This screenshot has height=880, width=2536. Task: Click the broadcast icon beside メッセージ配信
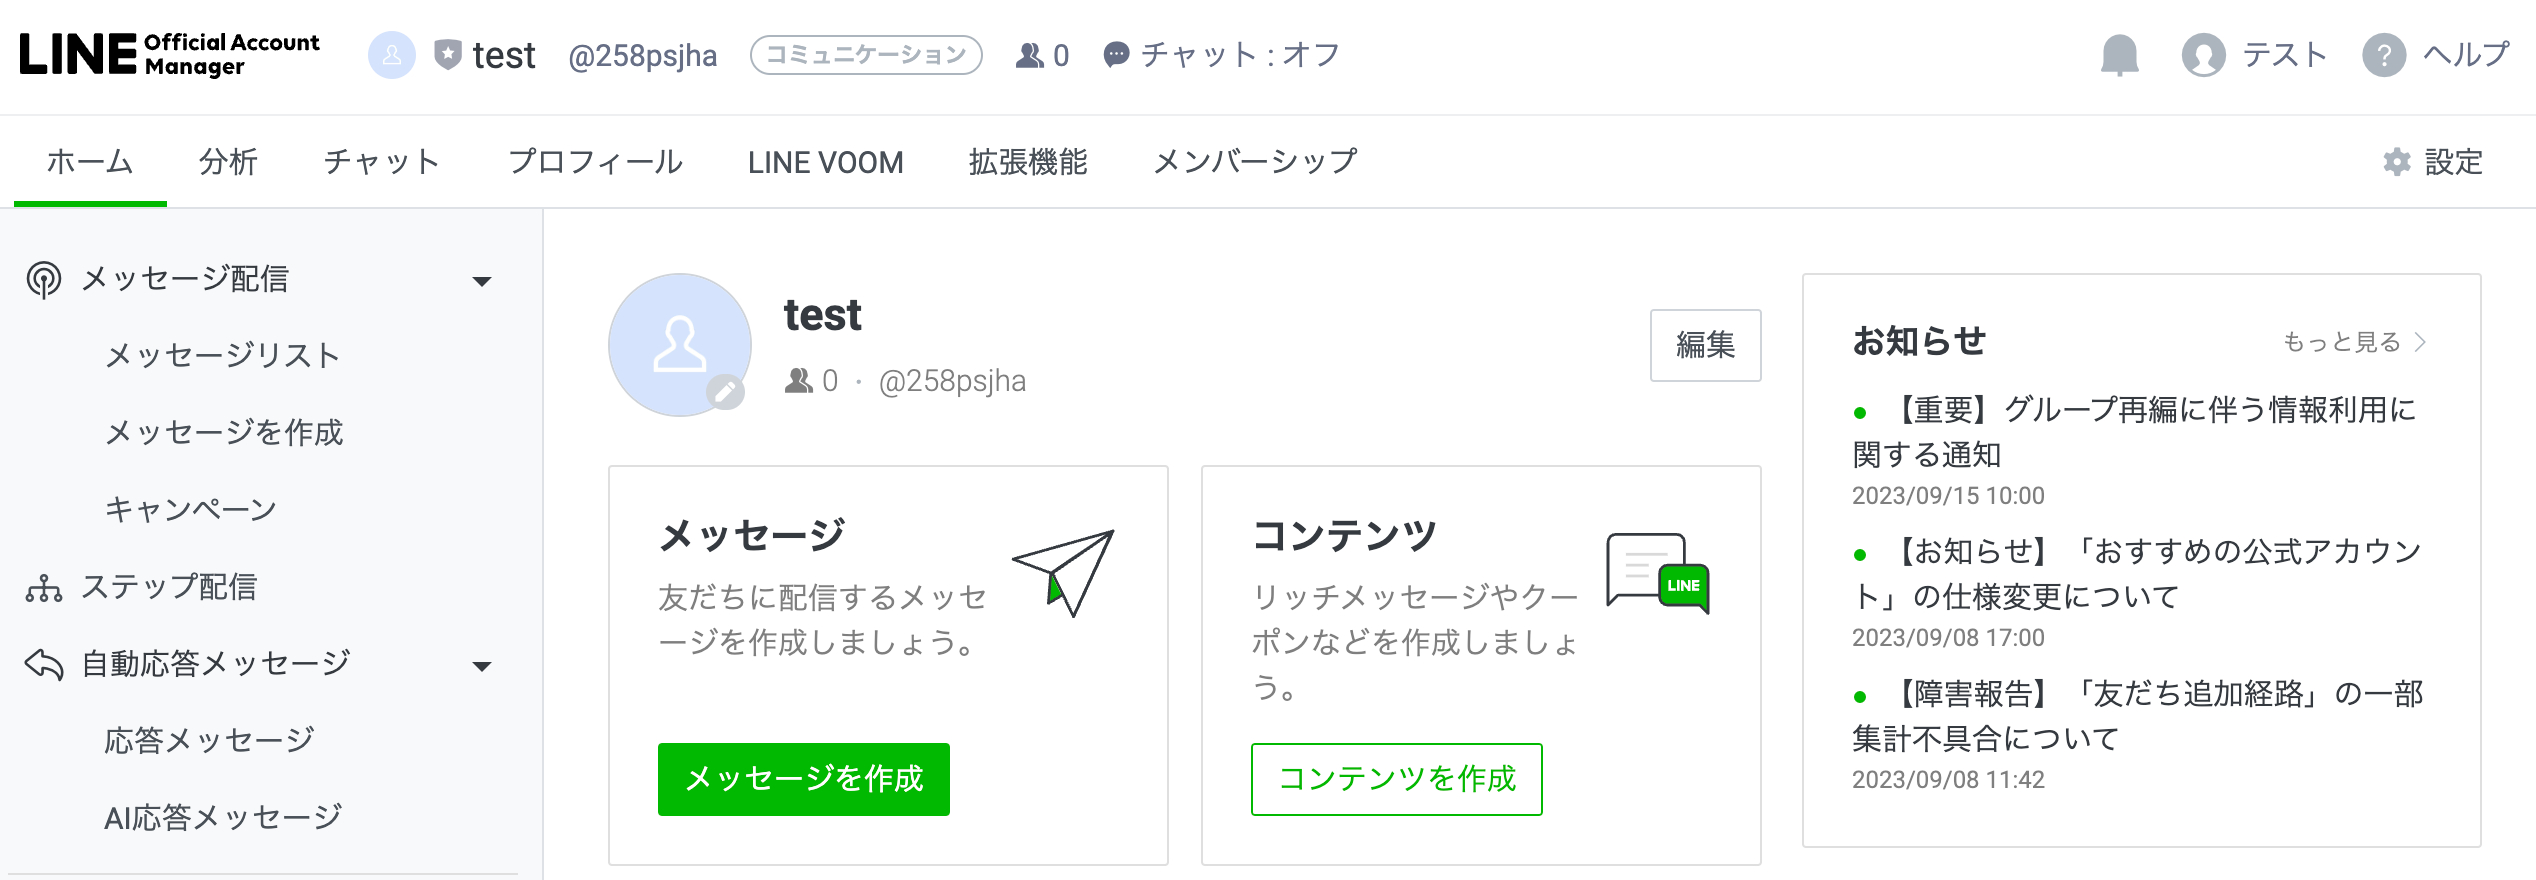[42, 279]
